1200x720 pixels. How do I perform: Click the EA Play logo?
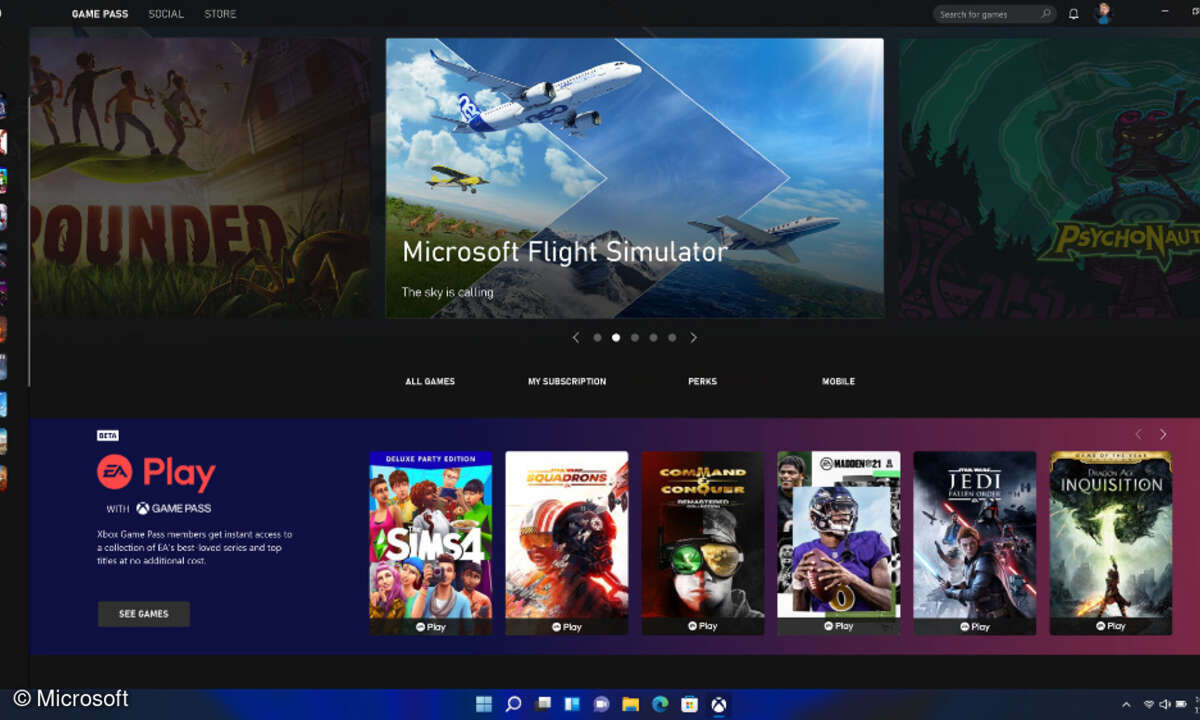[156, 473]
